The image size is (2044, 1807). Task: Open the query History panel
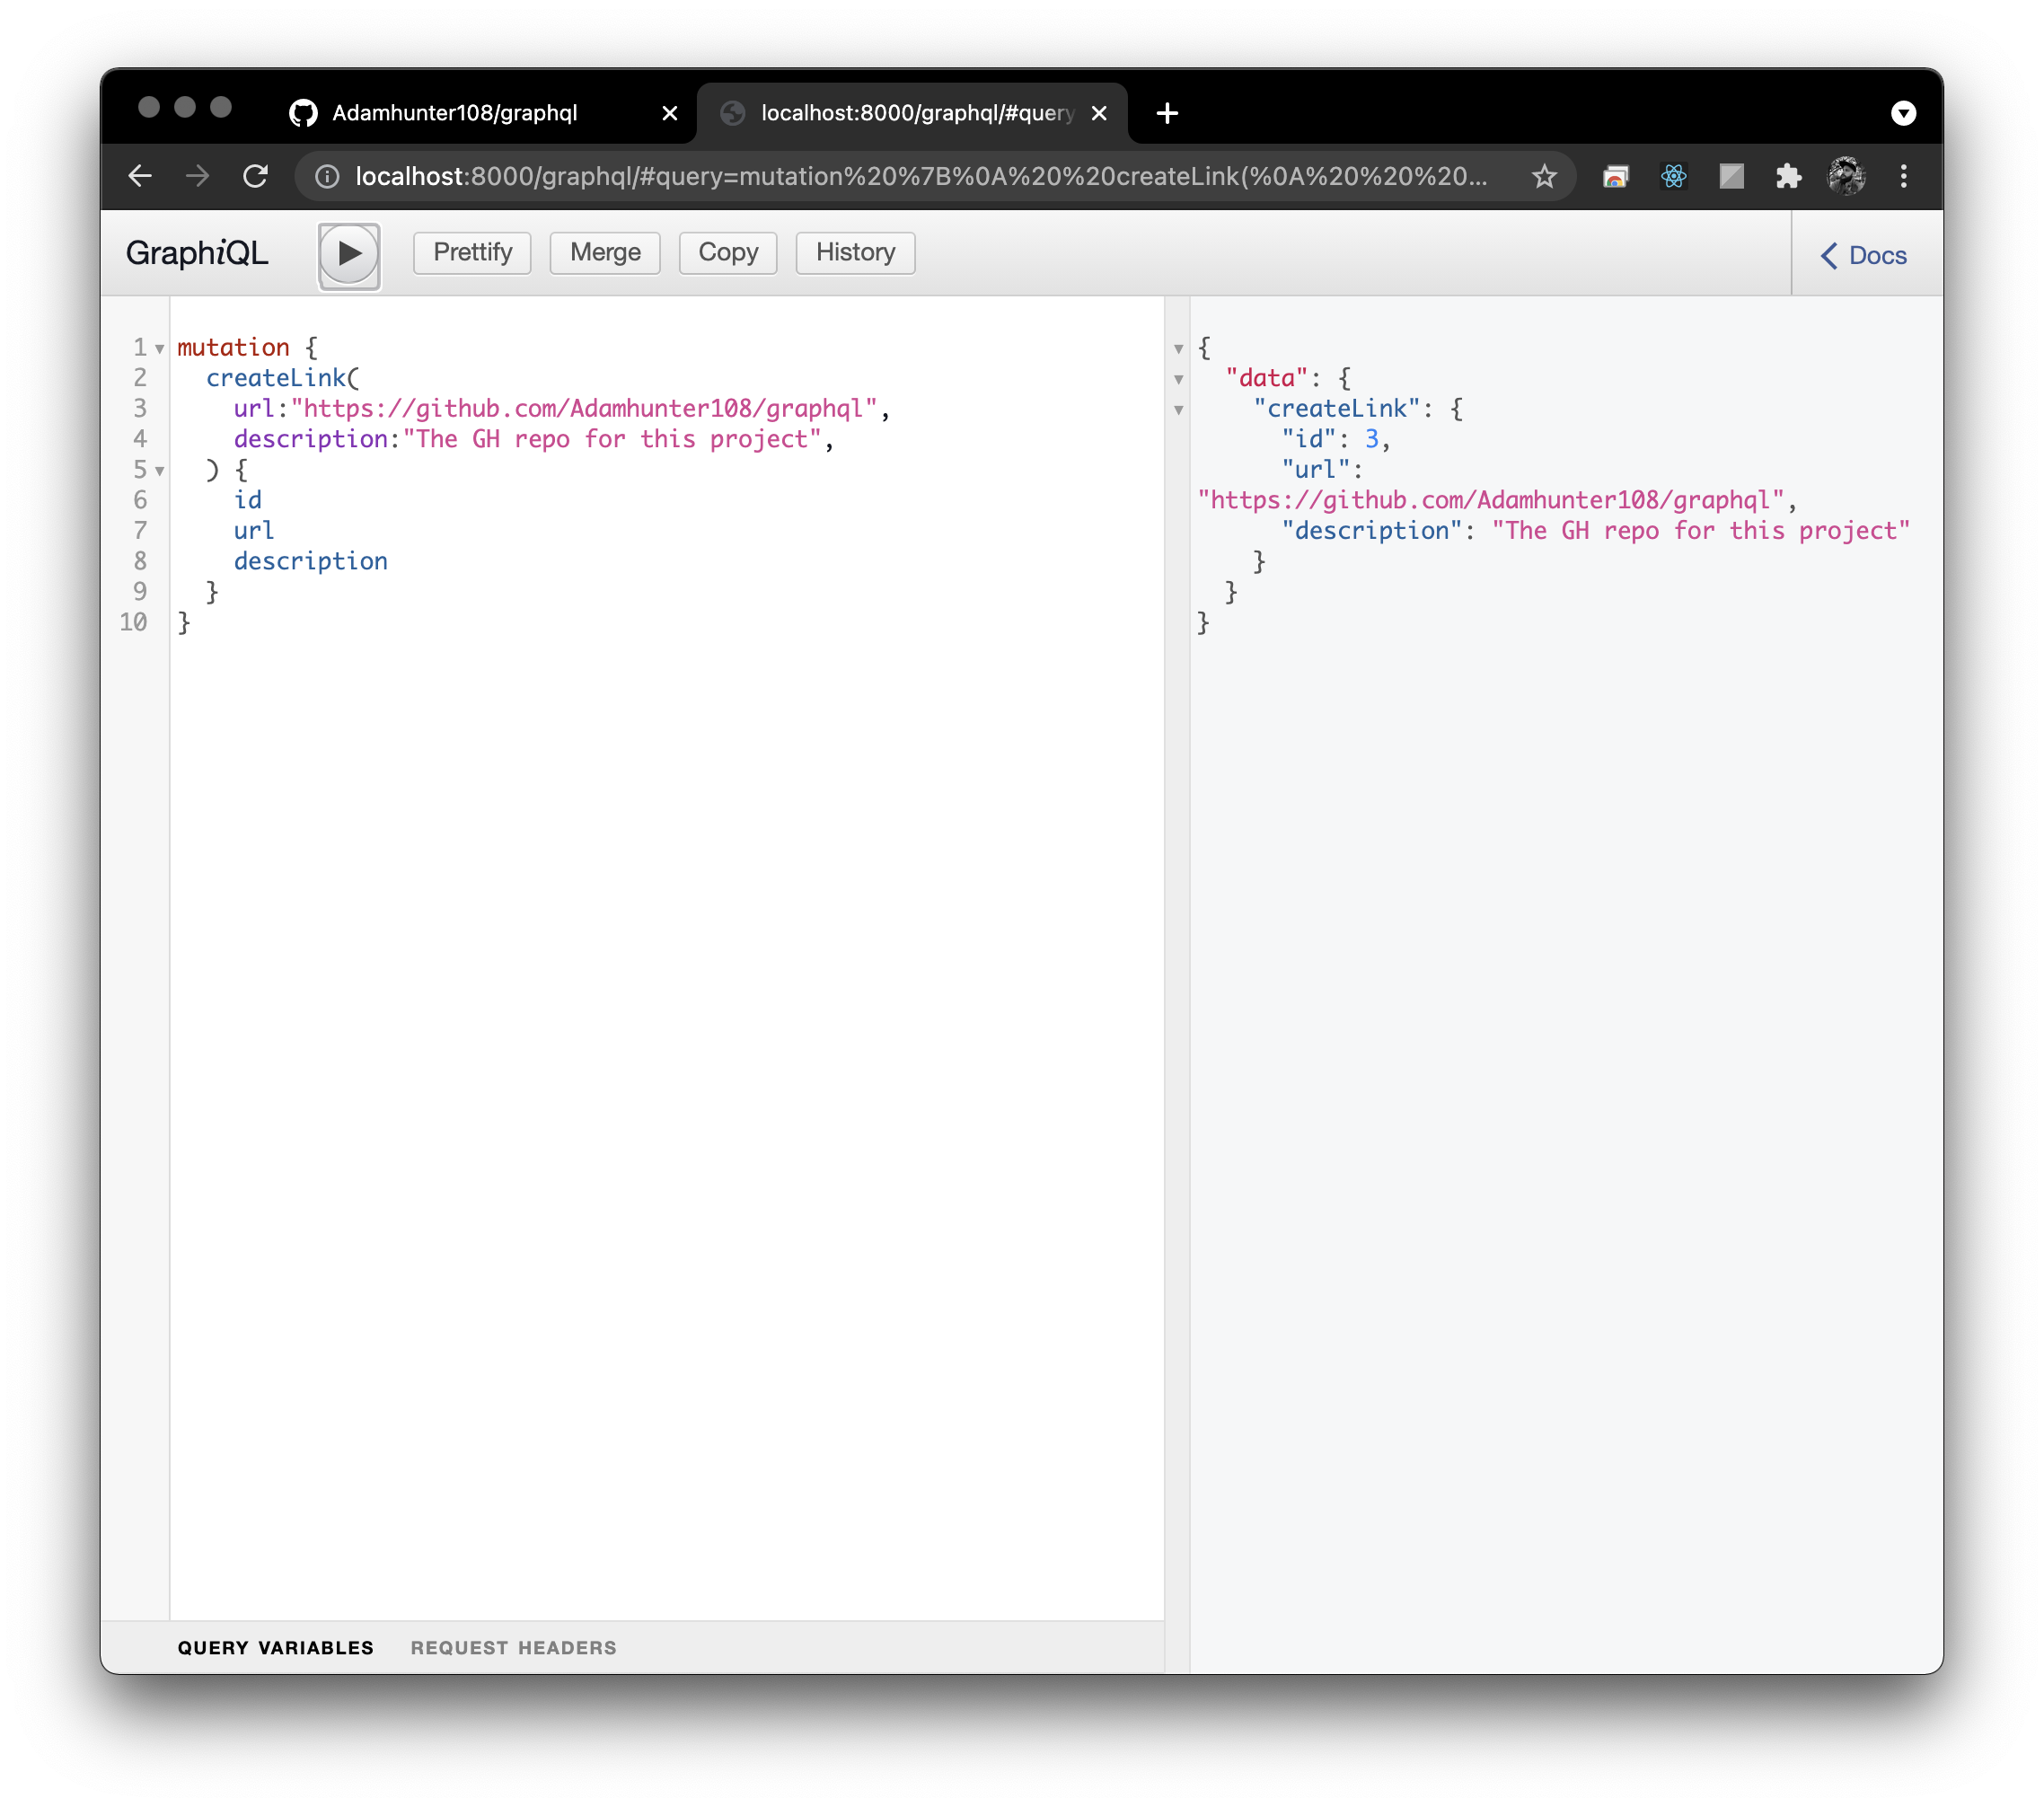(855, 252)
